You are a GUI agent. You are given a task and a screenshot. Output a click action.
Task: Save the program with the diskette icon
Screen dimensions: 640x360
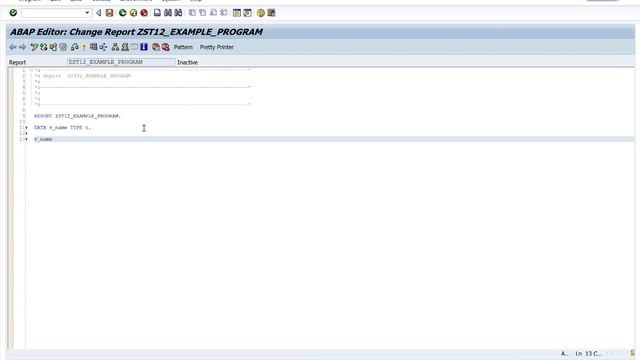pyautogui.click(x=109, y=13)
